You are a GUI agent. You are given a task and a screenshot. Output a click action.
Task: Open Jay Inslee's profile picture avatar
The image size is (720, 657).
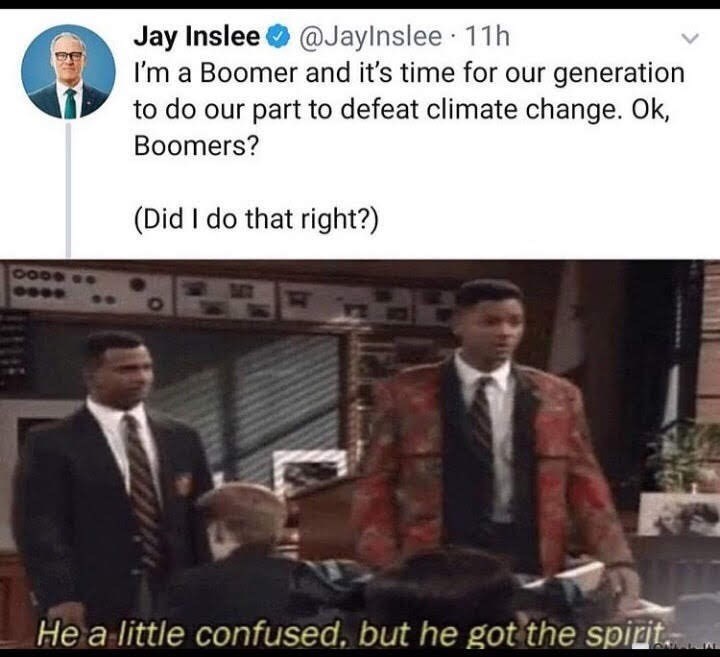(68, 72)
